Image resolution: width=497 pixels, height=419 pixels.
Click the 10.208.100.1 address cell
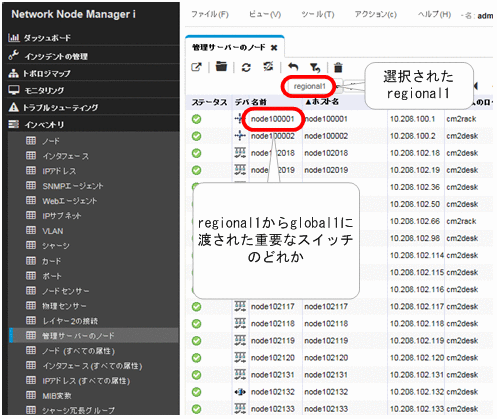tap(412, 119)
